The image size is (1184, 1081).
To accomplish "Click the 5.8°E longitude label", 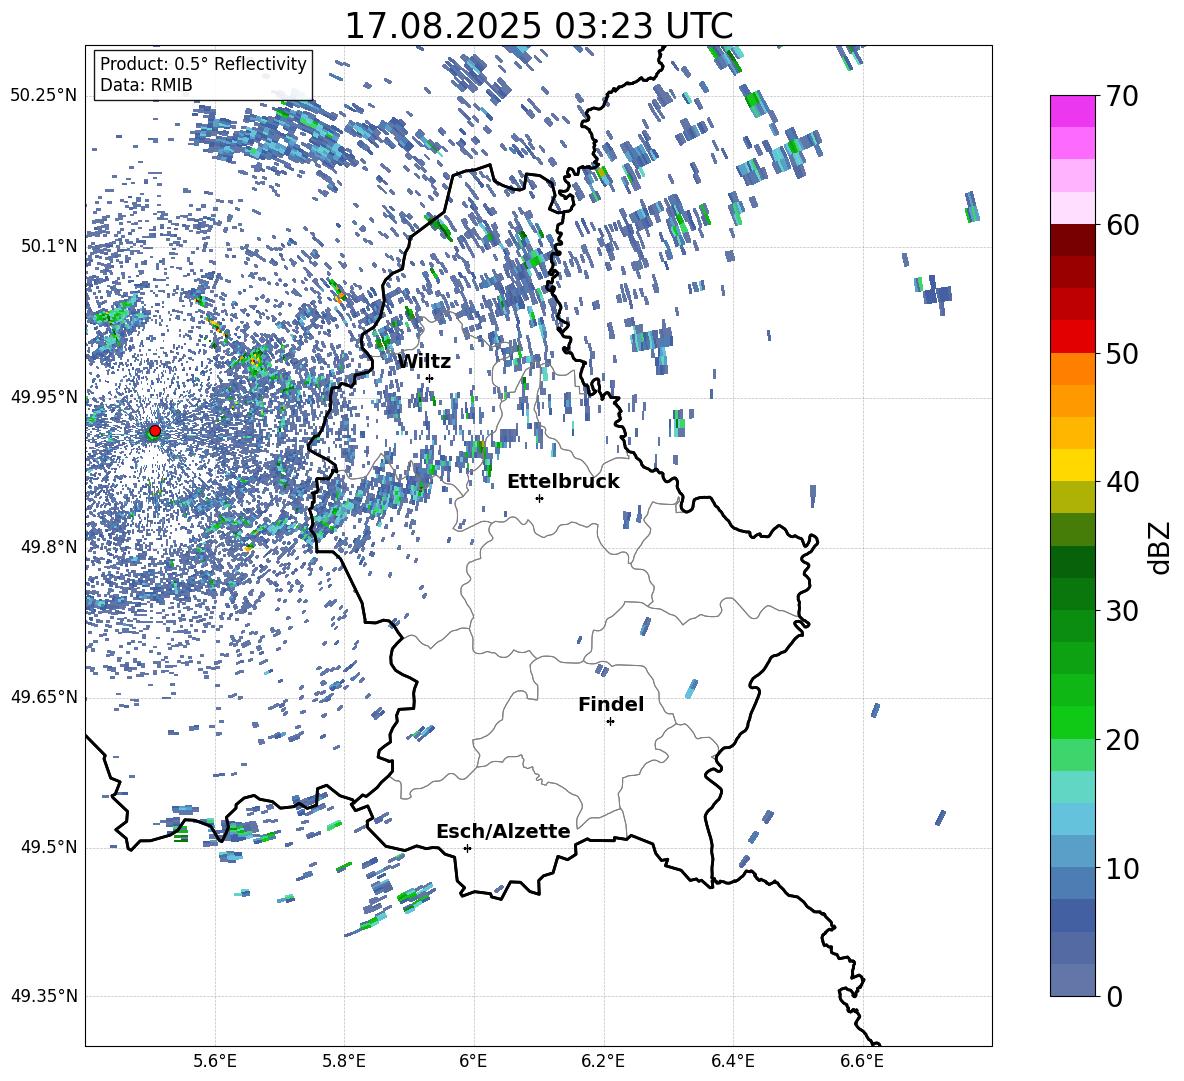I will [344, 1061].
